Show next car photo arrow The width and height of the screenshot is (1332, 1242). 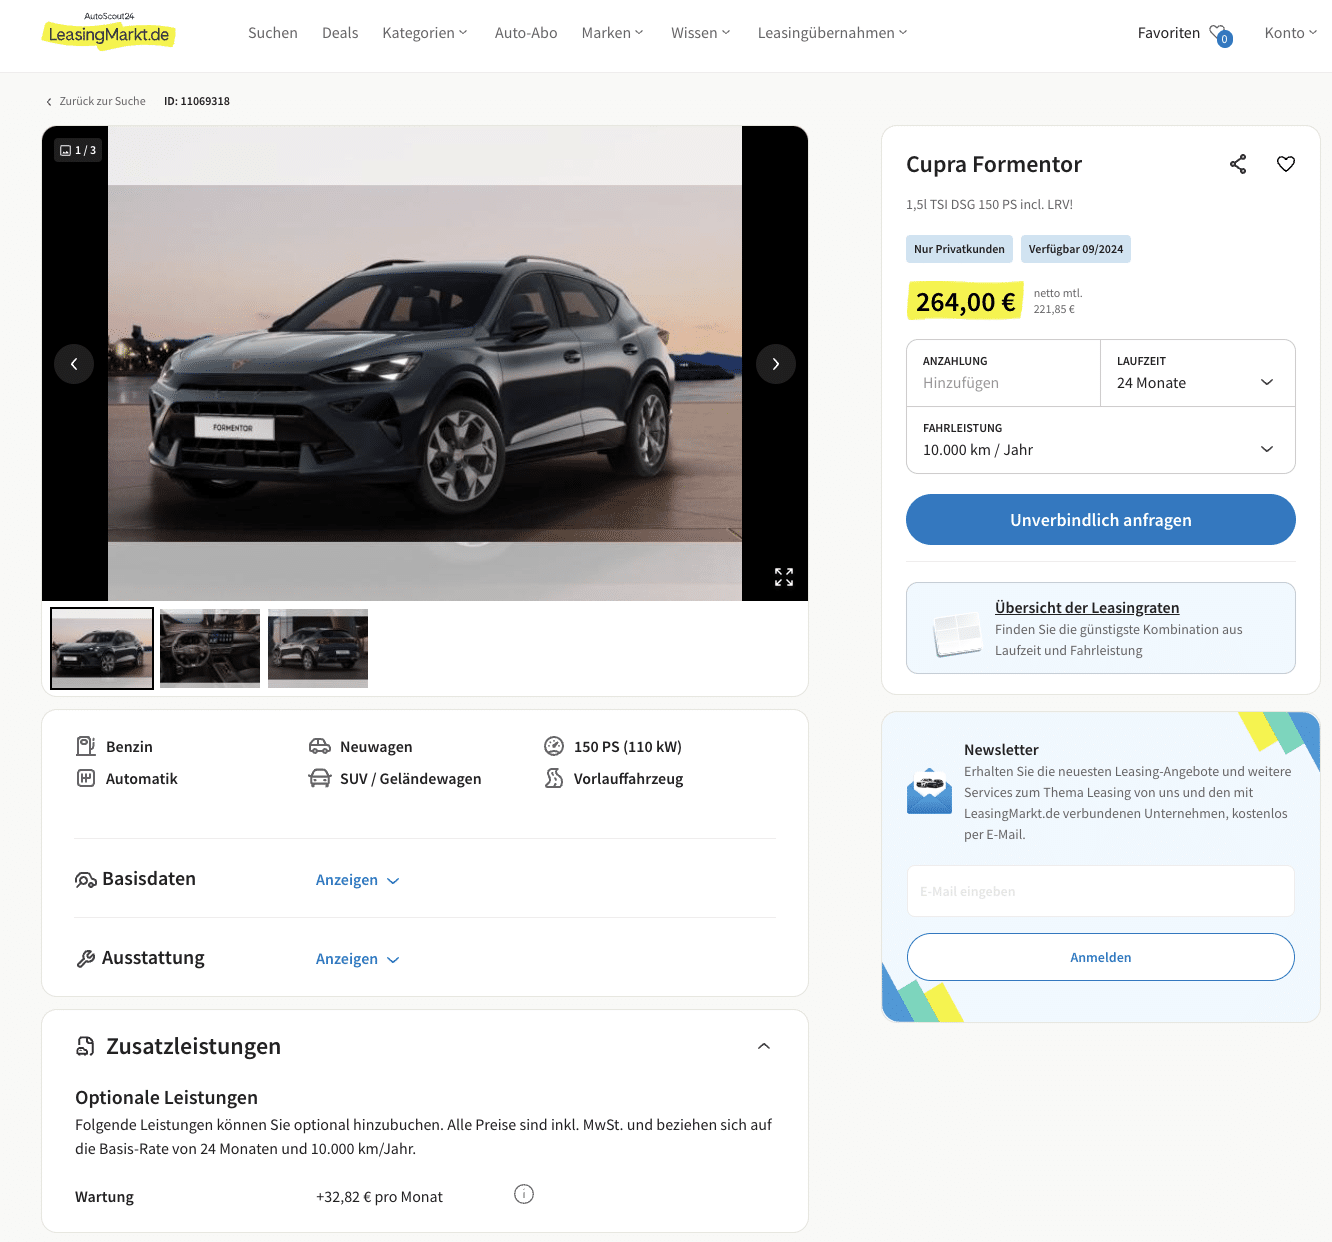click(x=776, y=364)
